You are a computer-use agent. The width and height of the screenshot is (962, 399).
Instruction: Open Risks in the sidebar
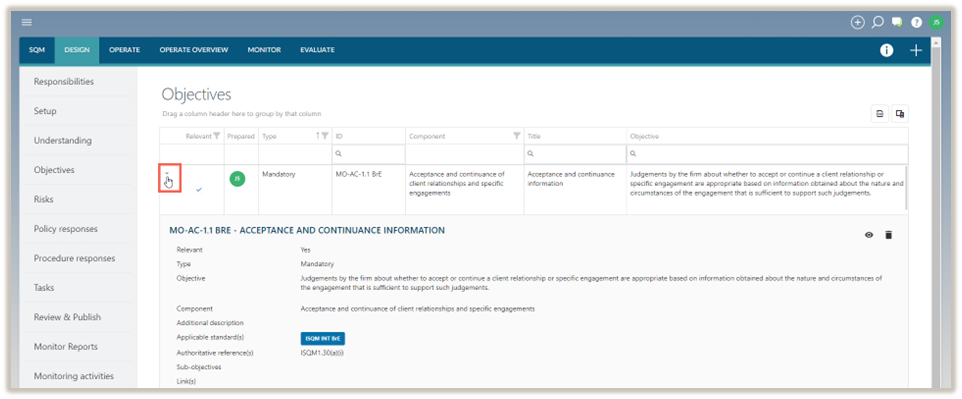(43, 200)
